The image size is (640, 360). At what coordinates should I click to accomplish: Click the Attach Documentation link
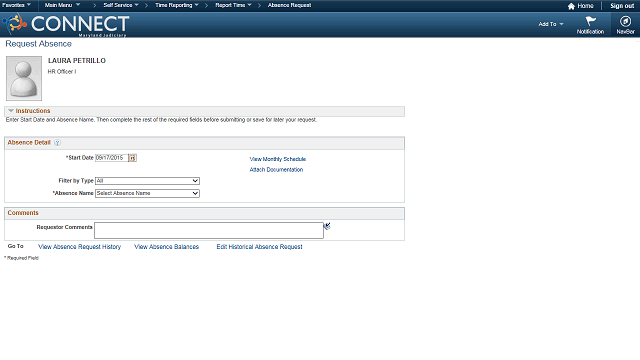(276, 170)
